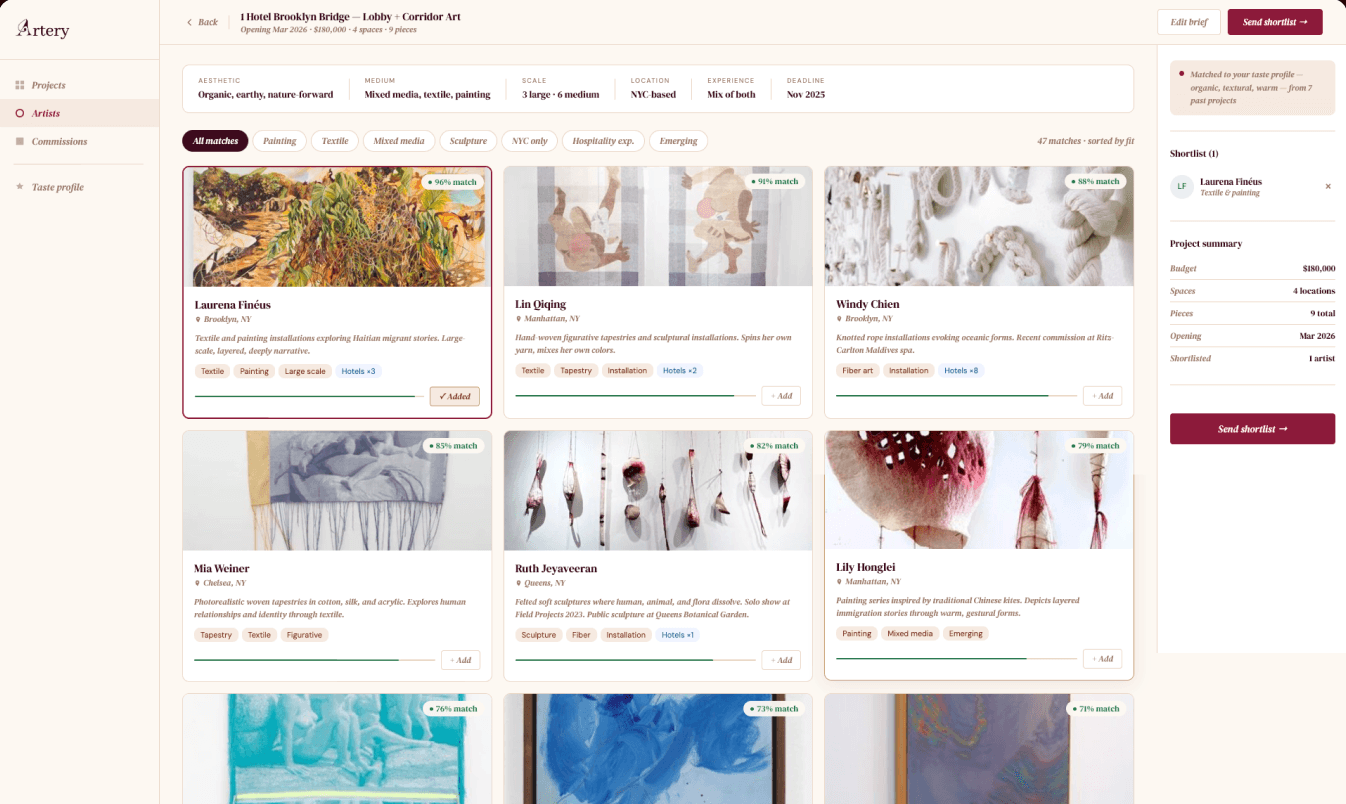Toggle the Emerging filter

click(678, 141)
